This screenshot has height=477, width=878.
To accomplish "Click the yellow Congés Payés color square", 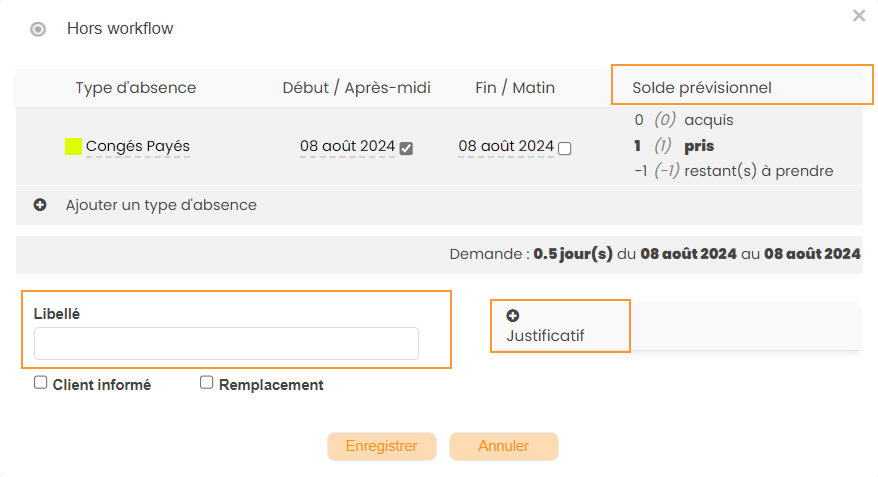I will click(73, 147).
